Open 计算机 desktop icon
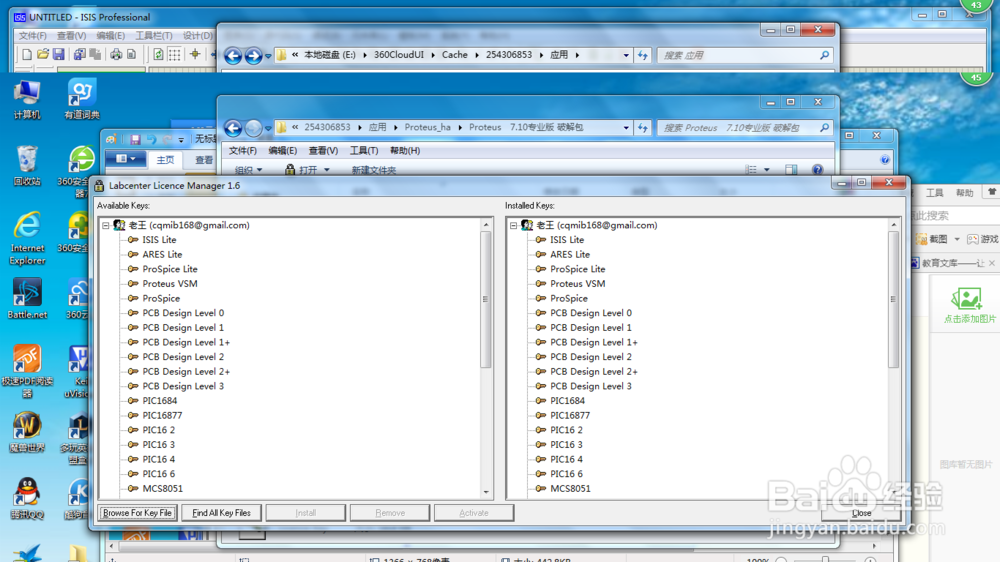This screenshot has height=562, width=1000. pos(27,100)
